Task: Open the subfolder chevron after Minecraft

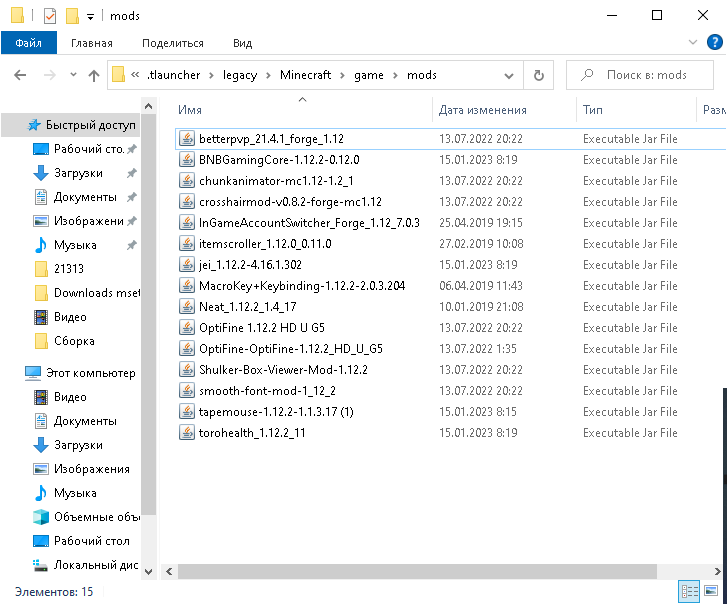Action: [342, 75]
